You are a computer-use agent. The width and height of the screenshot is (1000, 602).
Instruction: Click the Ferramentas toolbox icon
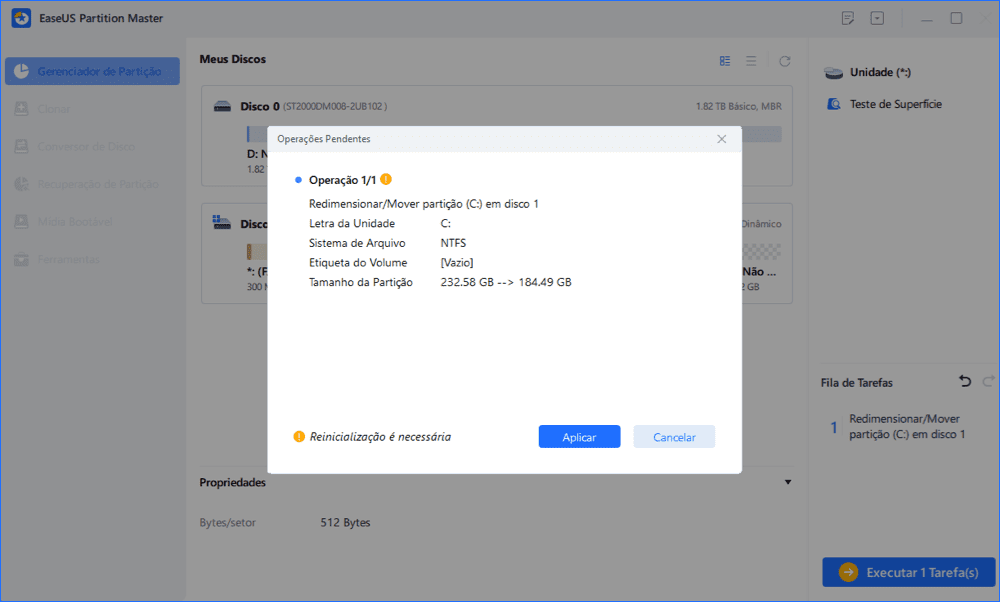pyautogui.click(x=22, y=260)
